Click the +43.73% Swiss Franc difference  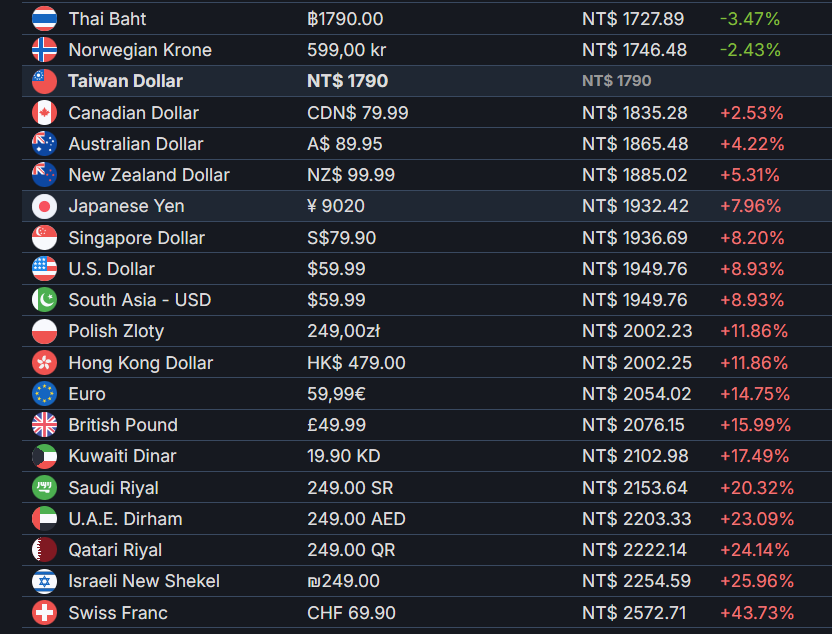point(757,613)
